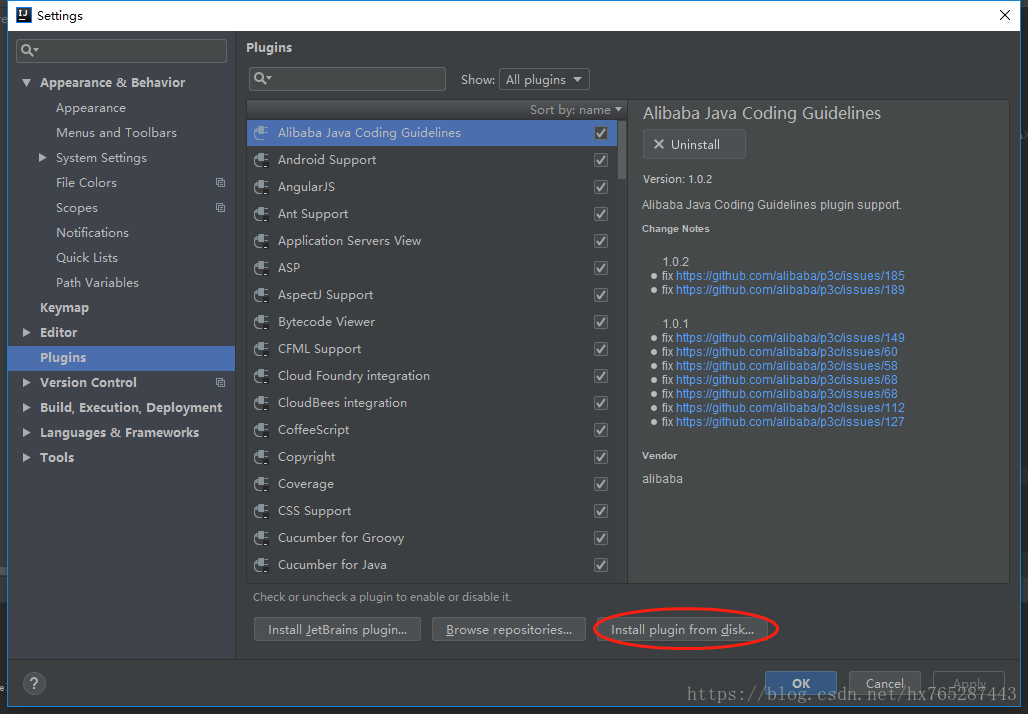
Task: Focus the settings sidebar search field
Action: [x=121, y=50]
